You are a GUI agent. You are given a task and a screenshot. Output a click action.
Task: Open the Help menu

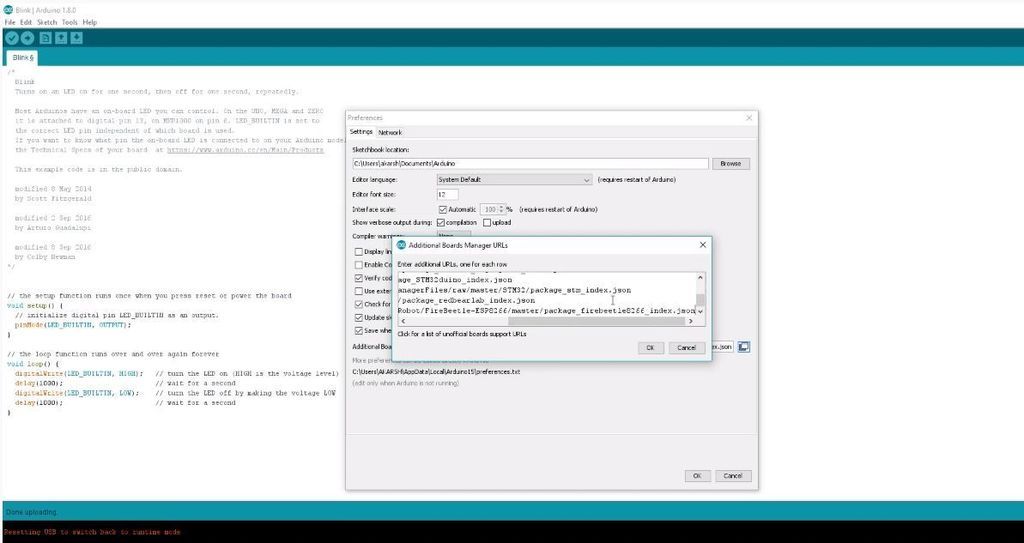click(89, 22)
